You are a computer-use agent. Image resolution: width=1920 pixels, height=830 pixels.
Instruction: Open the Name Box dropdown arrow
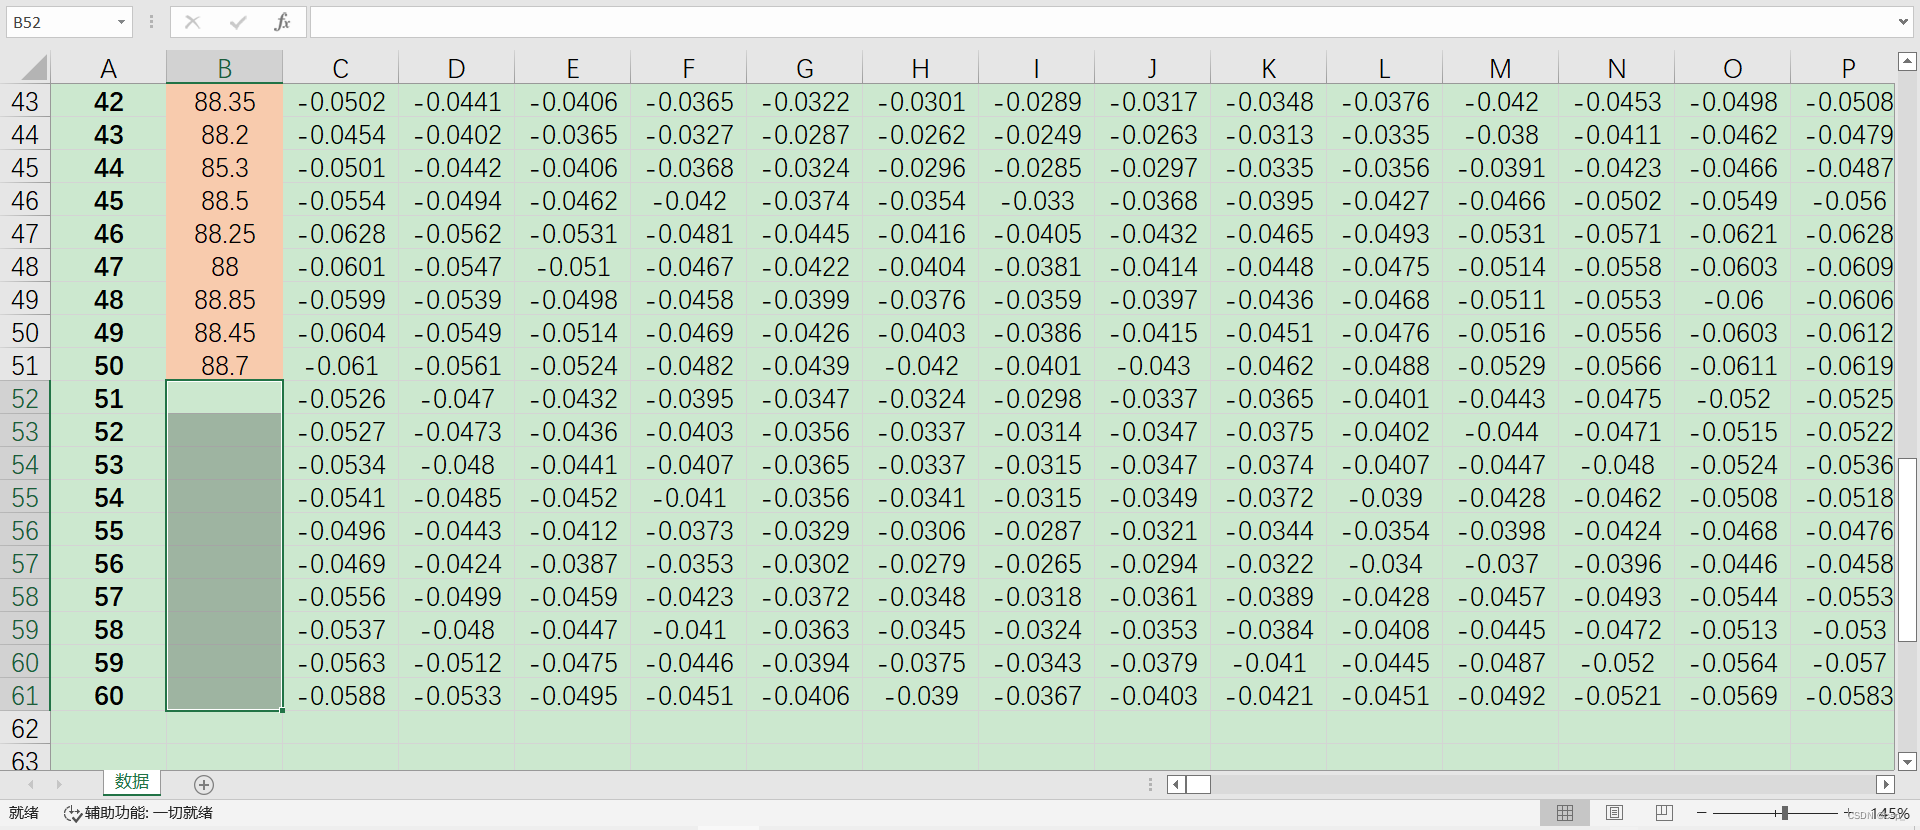coord(121,22)
